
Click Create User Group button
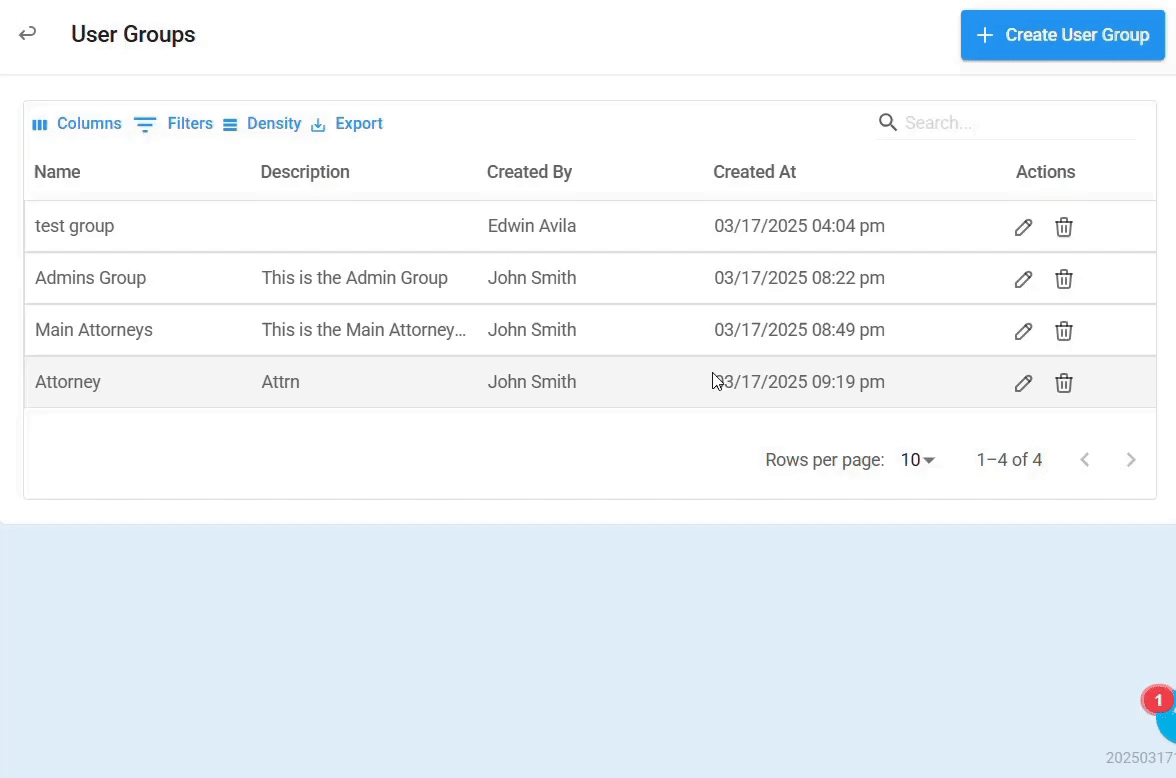(x=1063, y=35)
